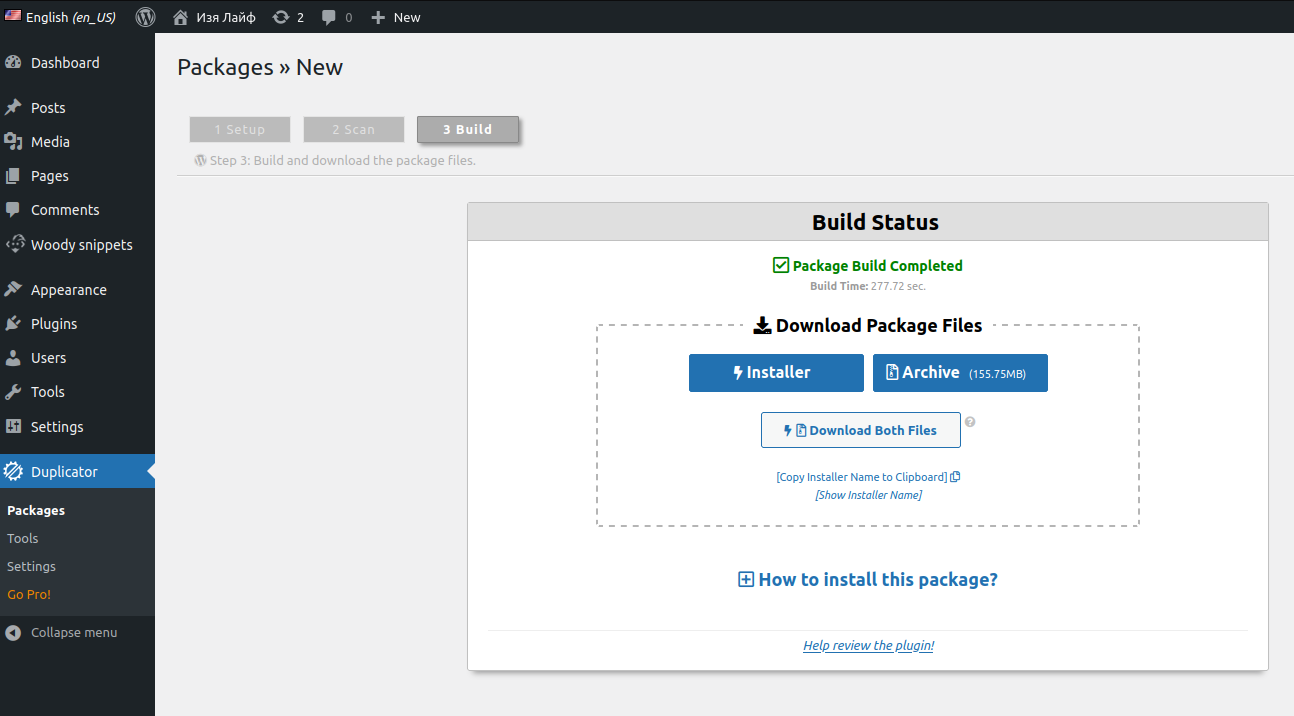Copy Installer Name to Clipboard
Image resolution: width=1294 pixels, height=716 pixels.
click(x=868, y=477)
